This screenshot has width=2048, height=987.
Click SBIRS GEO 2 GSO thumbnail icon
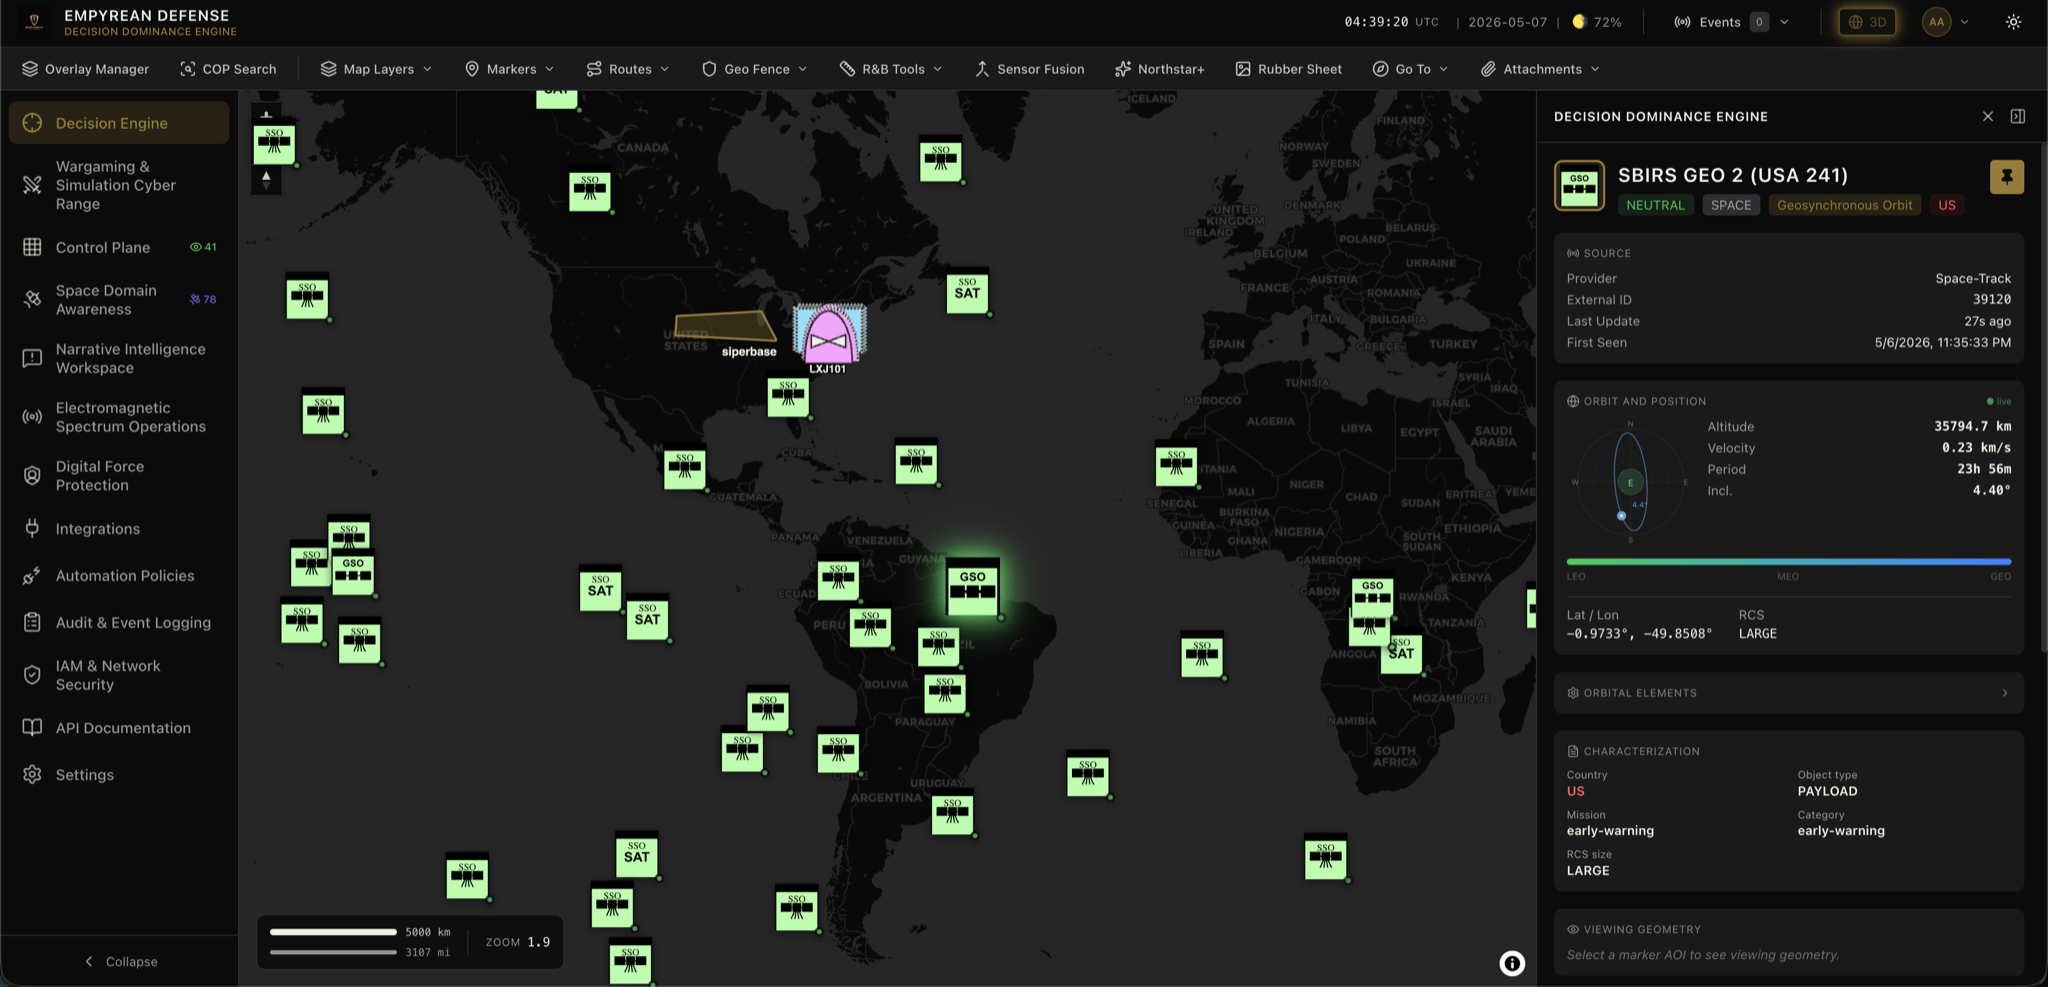coord(1580,186)
